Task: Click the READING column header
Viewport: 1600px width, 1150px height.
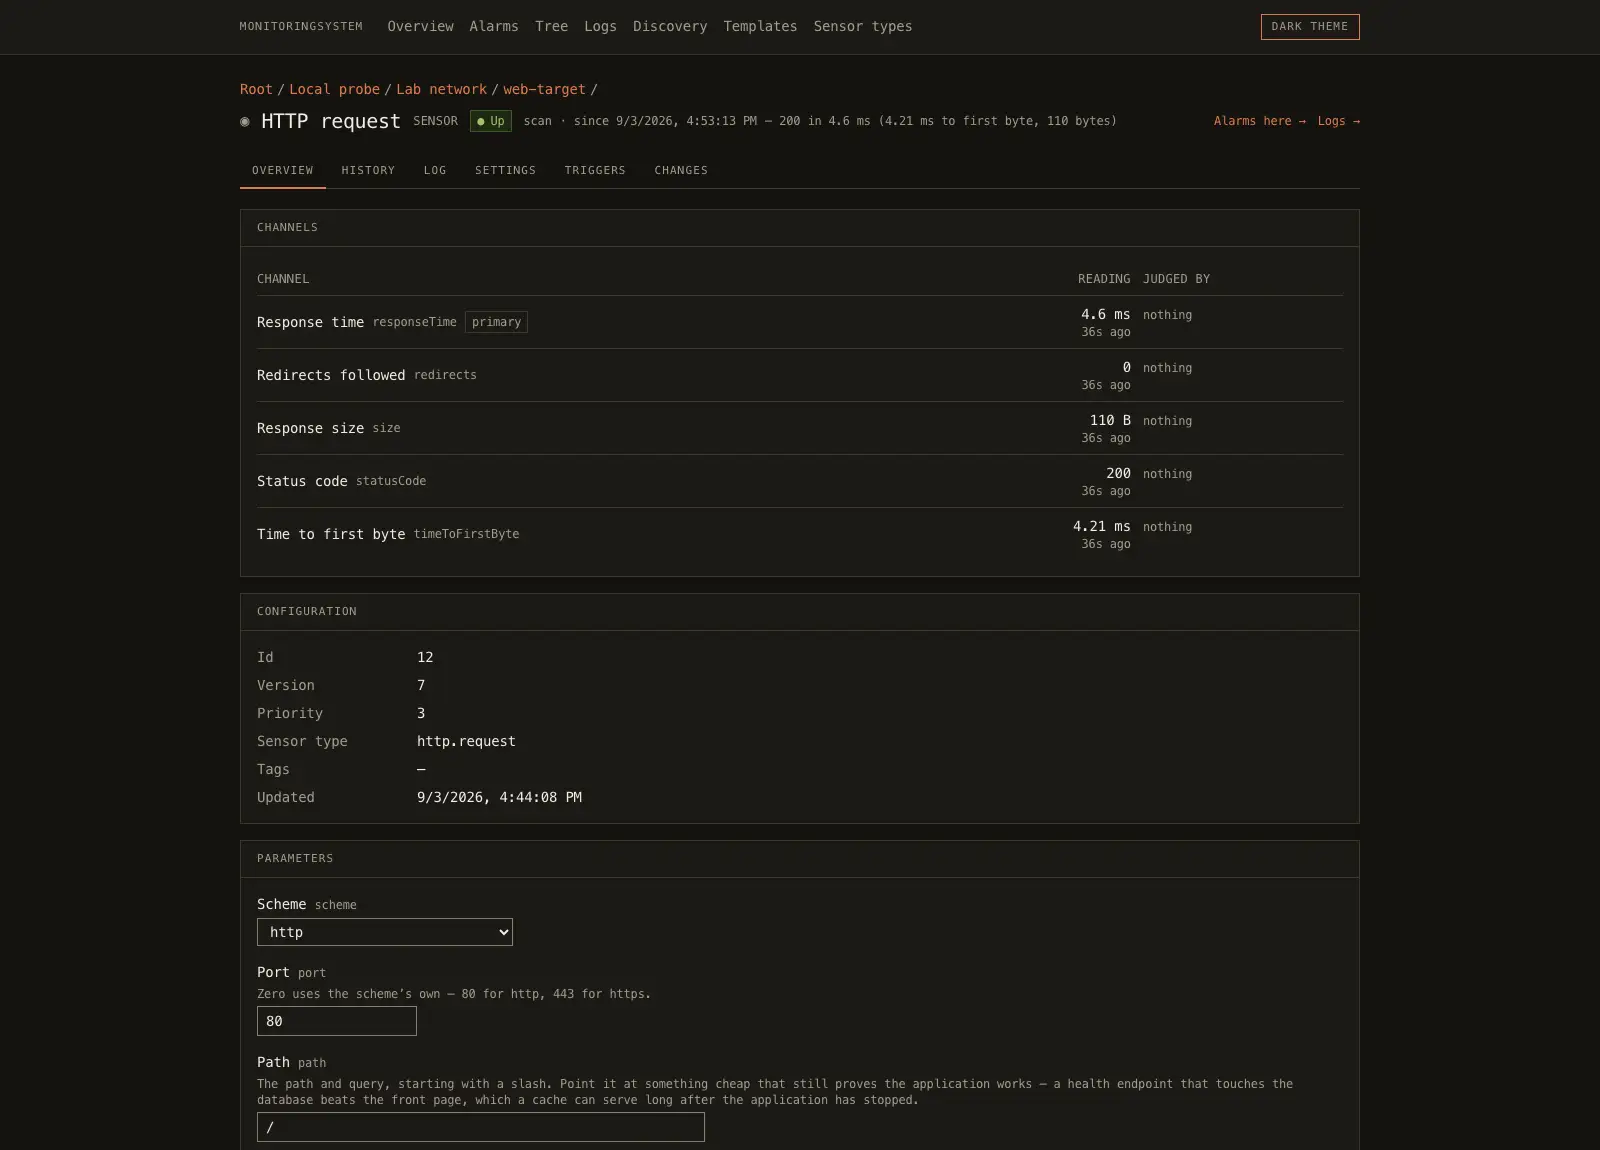Action: tap(1104, 279)
